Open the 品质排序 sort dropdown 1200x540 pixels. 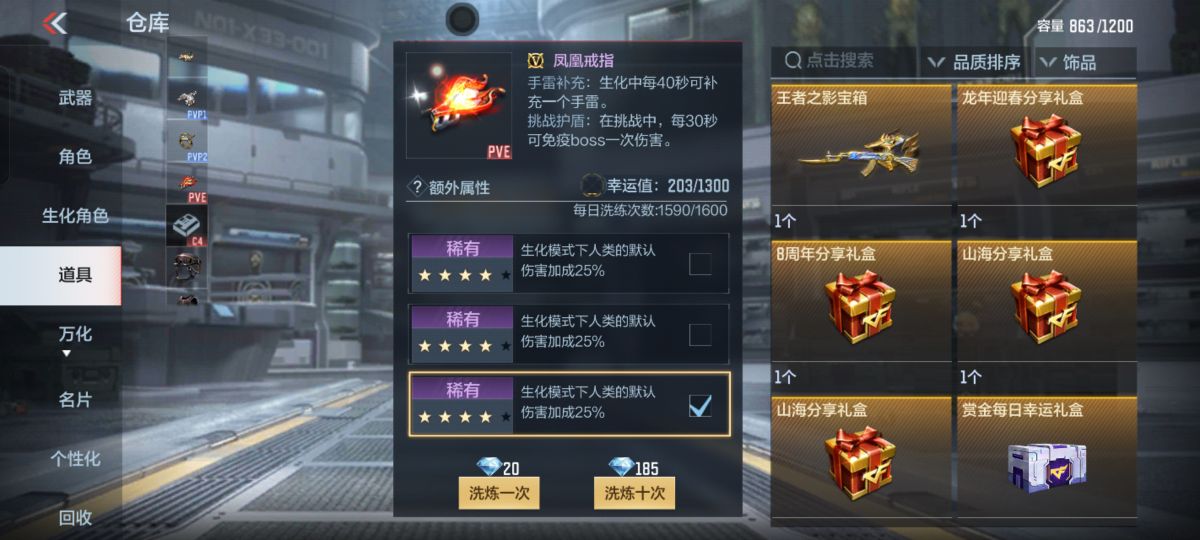click(x=973, y=62)
